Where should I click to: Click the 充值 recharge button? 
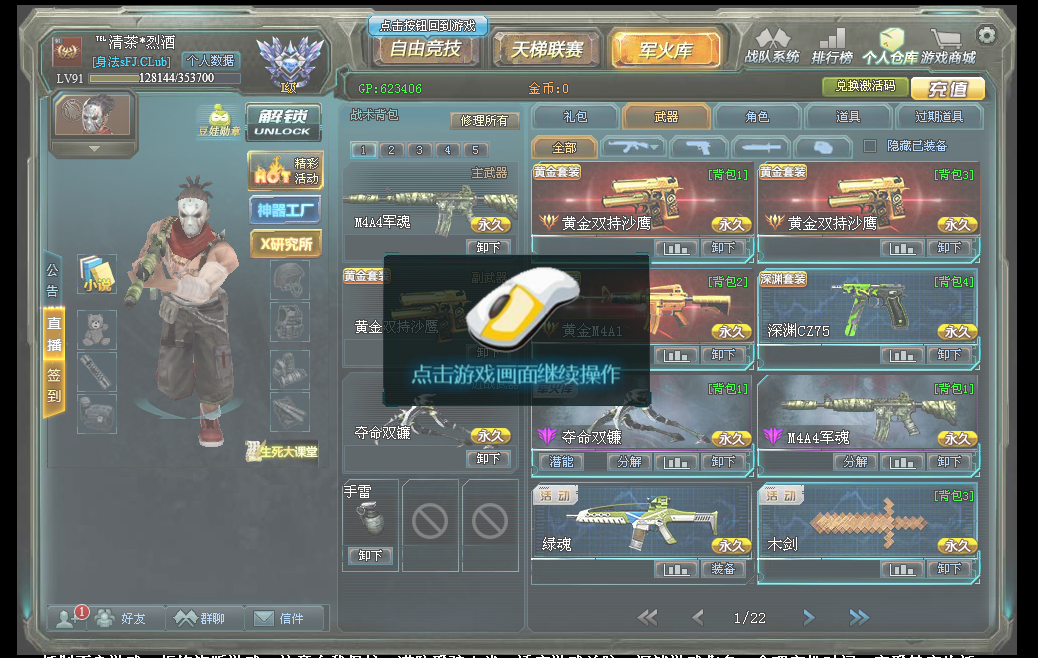pos(947,88)
